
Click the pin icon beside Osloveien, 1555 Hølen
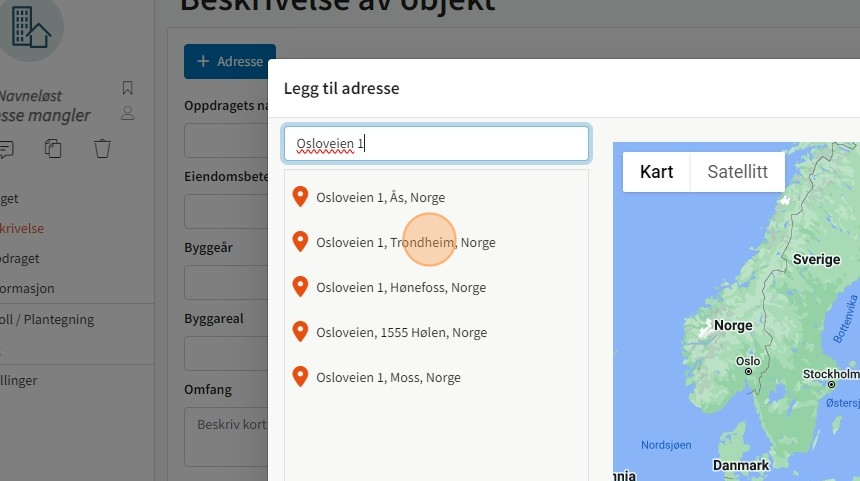[300, 332]
